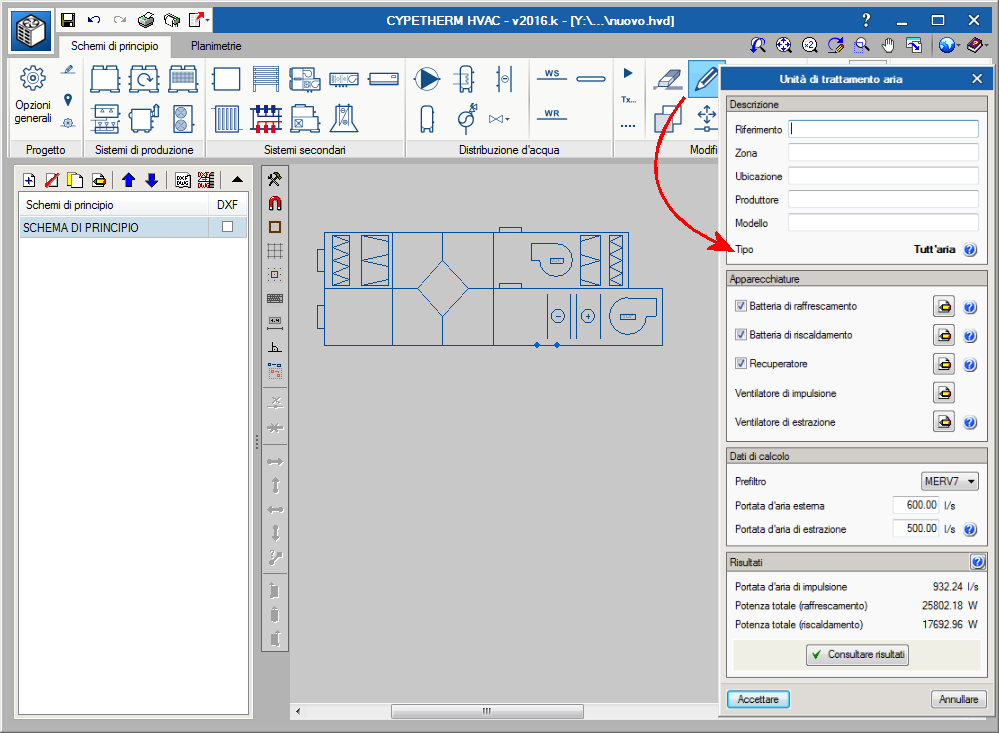Click Portata d'aria di estrazione value field
The height and width of the screenshot is (733, 999).
pyautogui.click(x=916, y=528)
